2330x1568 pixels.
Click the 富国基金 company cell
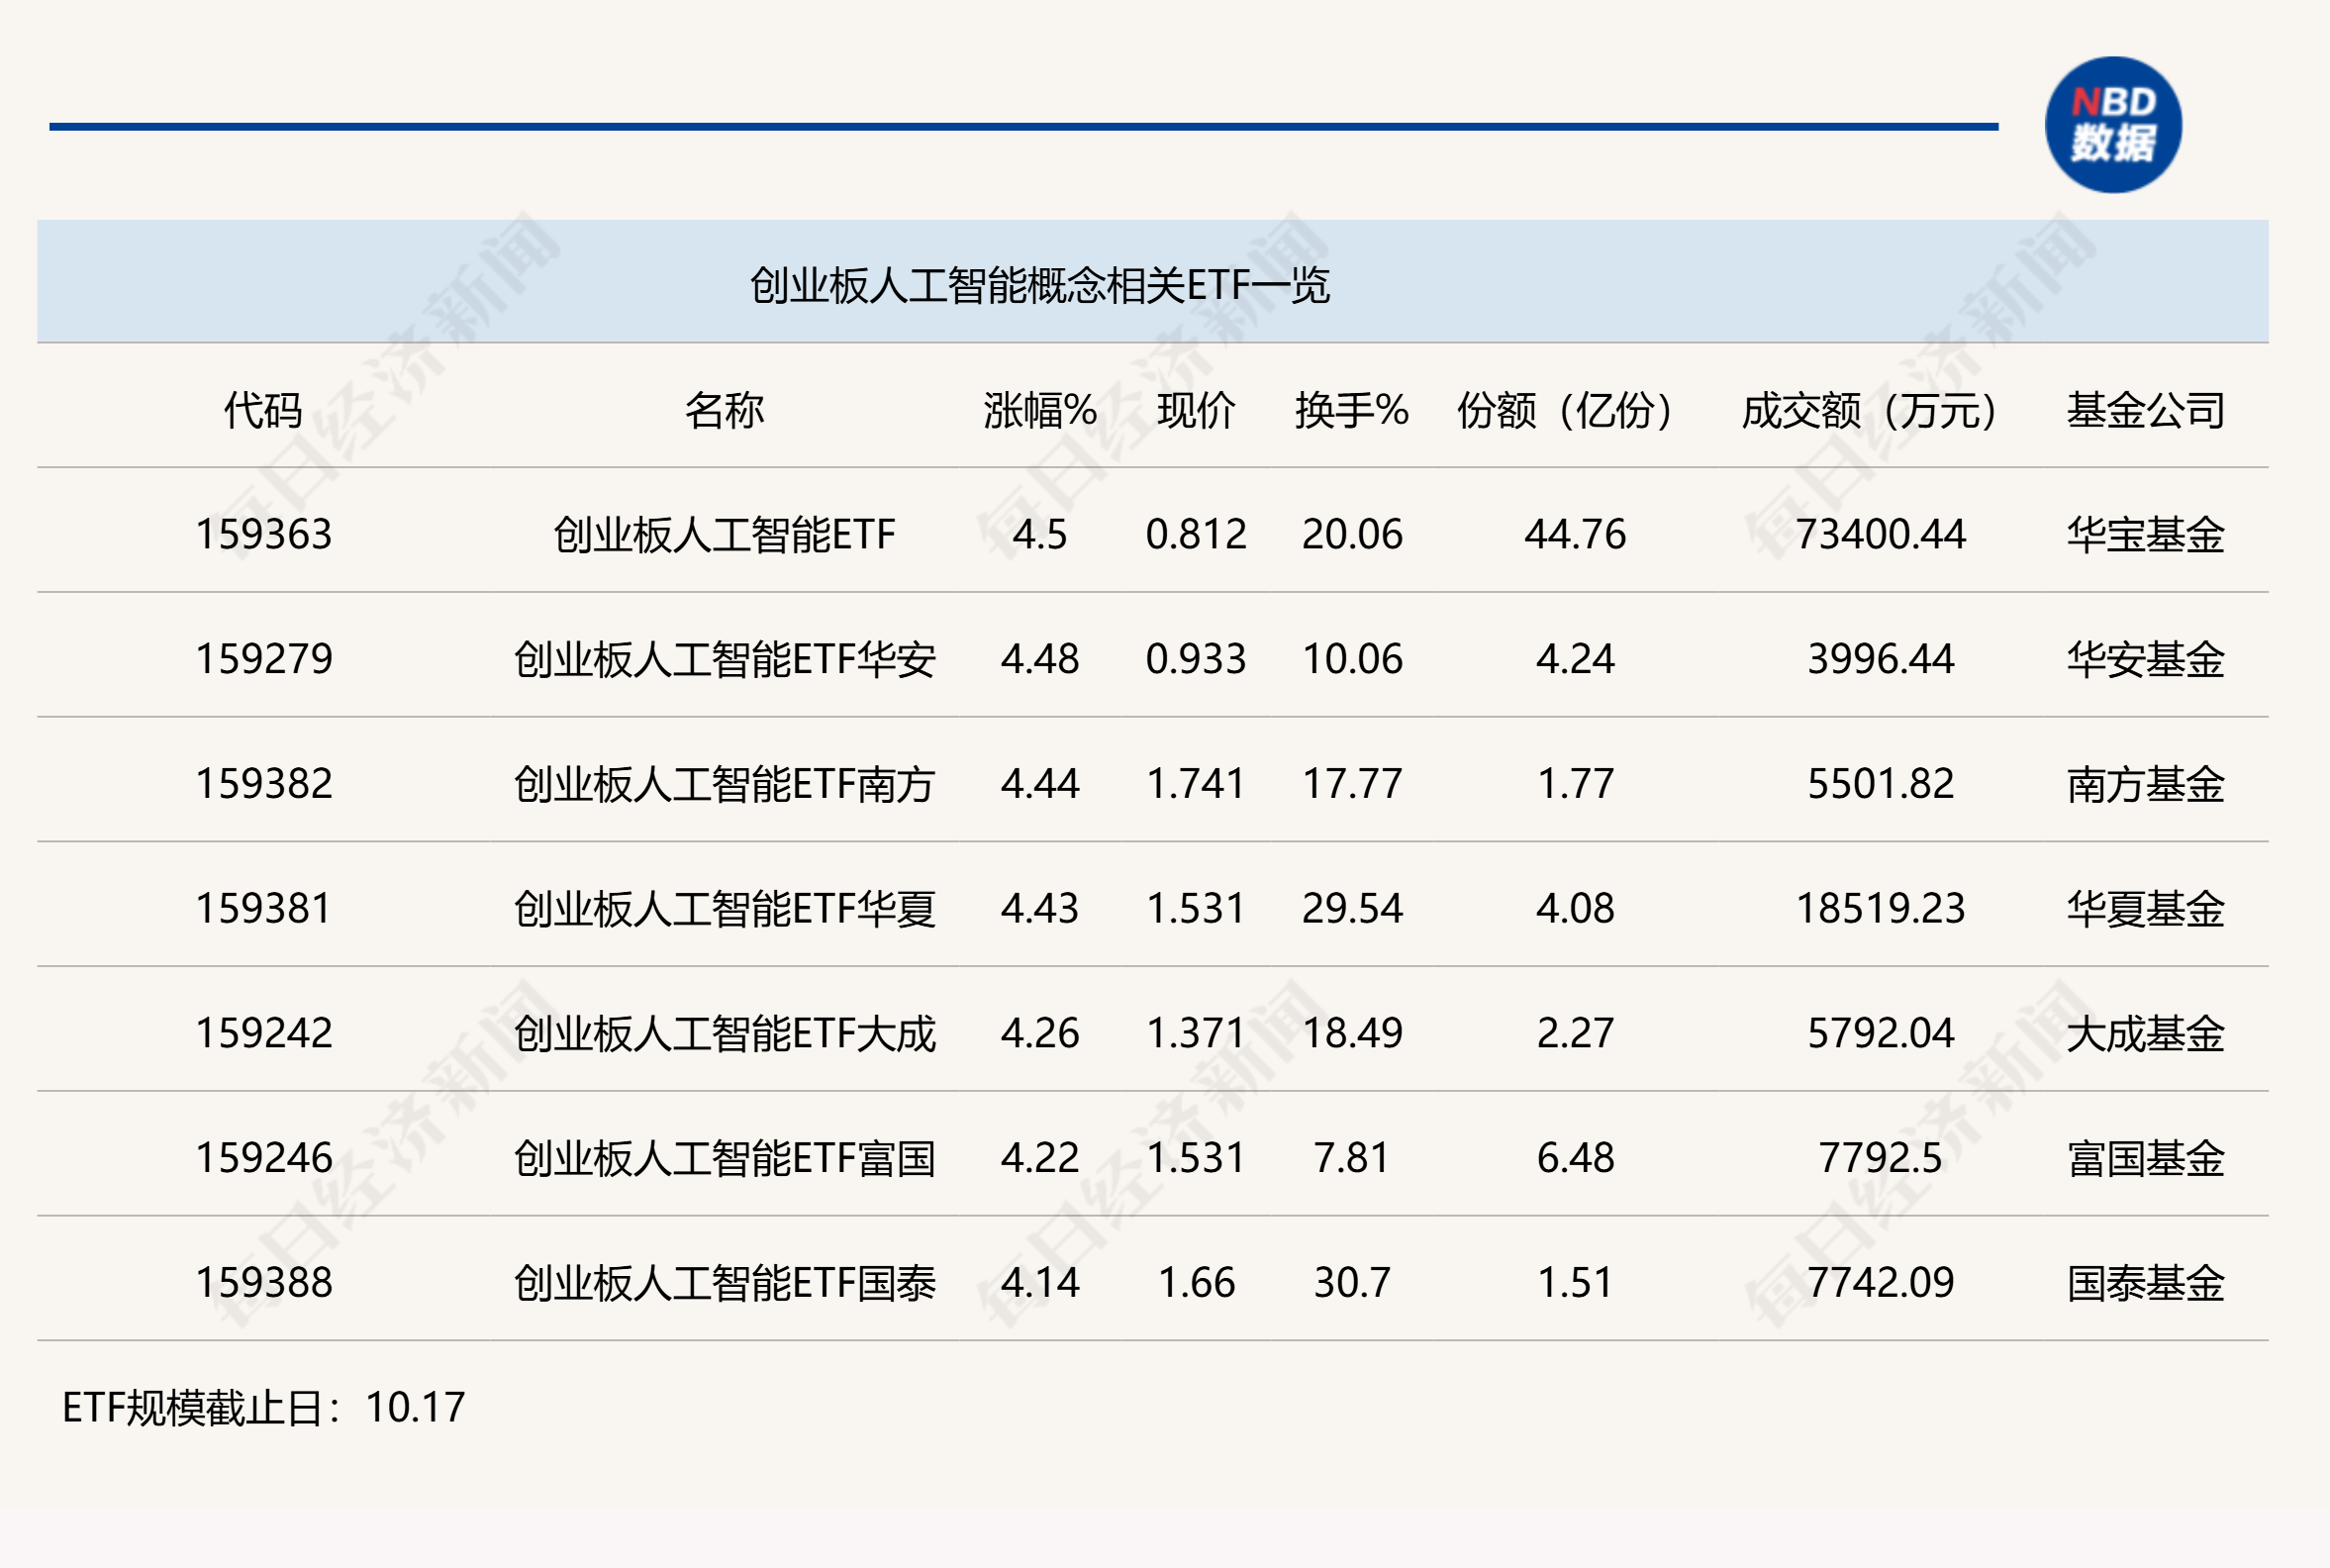coord(2145,1158)
